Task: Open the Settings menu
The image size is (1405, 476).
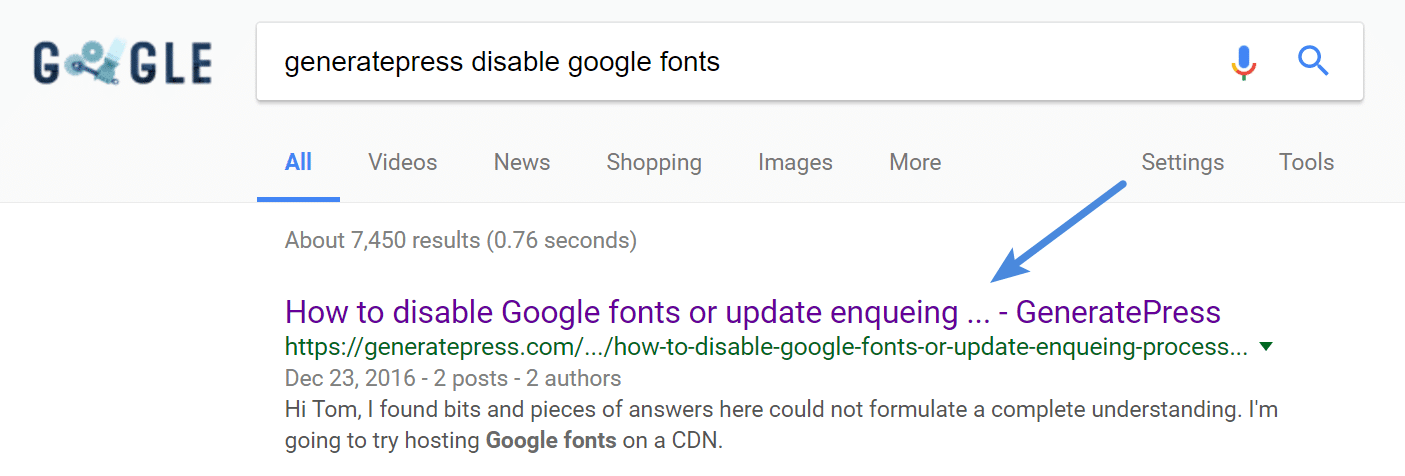Action: coord(1183,162)
